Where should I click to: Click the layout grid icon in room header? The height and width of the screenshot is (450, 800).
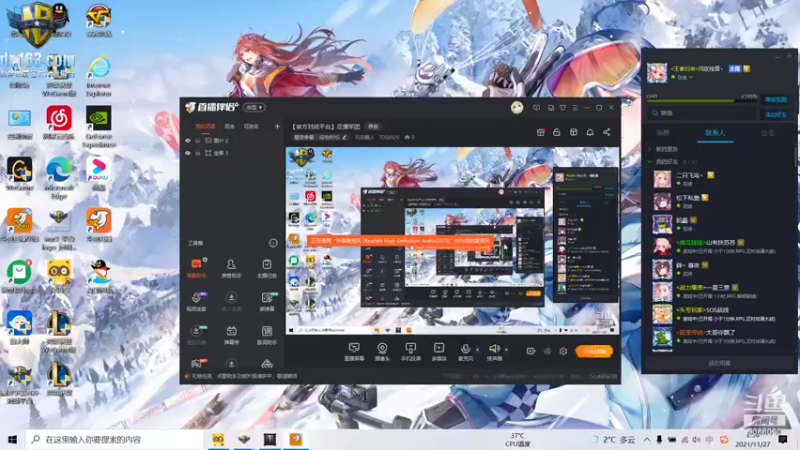(573, 132)
